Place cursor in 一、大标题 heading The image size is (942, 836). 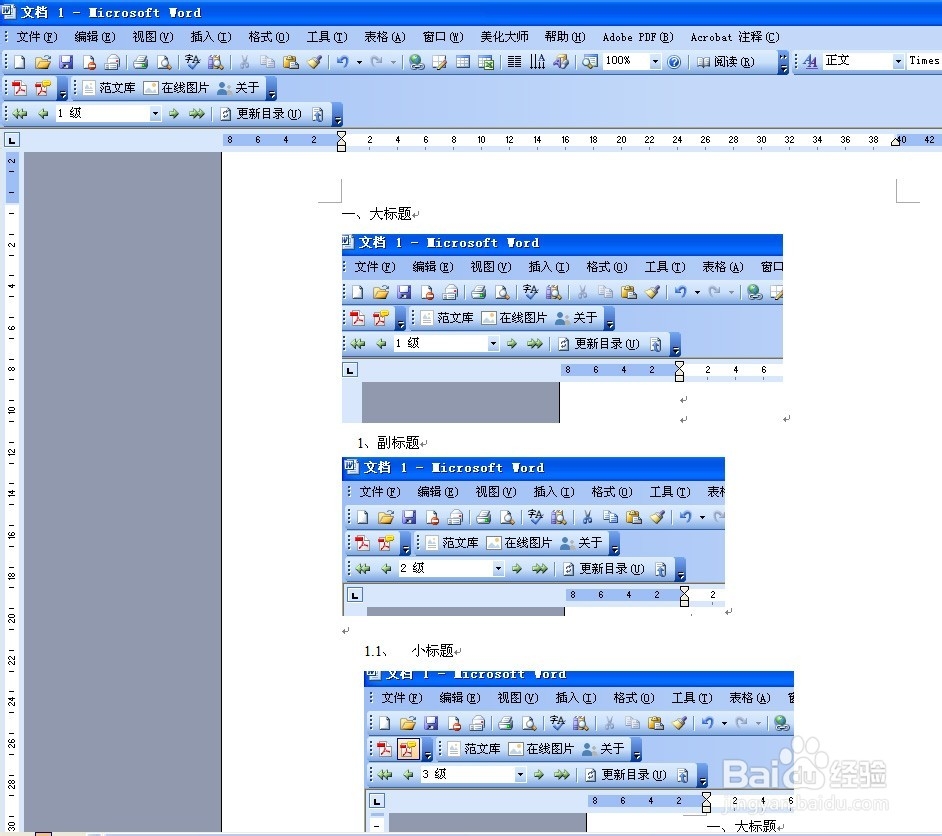point(377,214)
